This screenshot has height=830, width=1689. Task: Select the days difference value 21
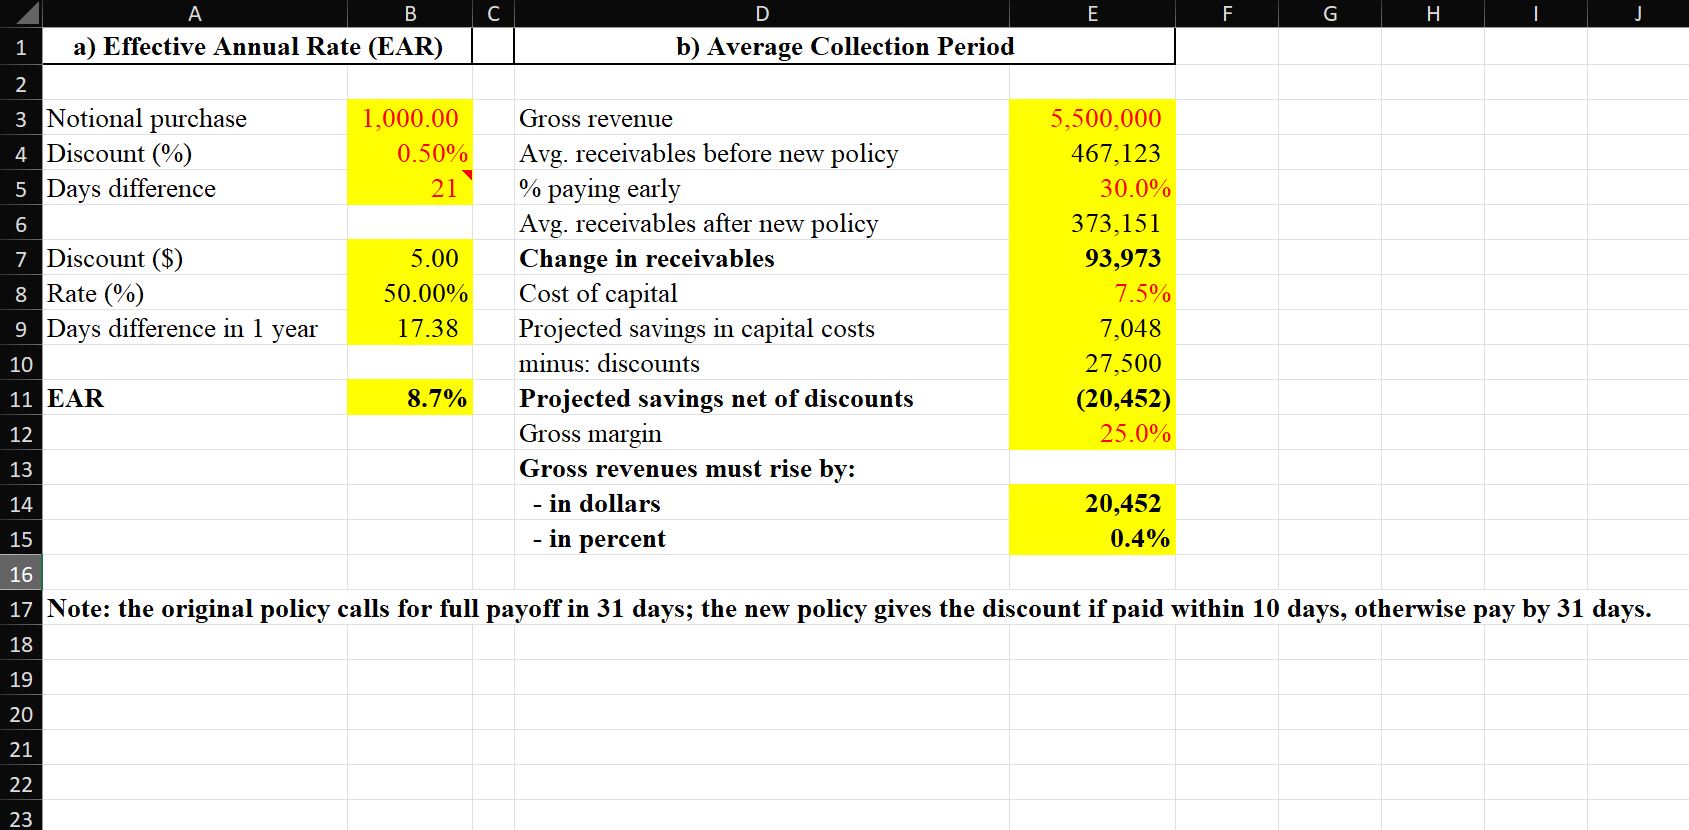coord(410,188)
